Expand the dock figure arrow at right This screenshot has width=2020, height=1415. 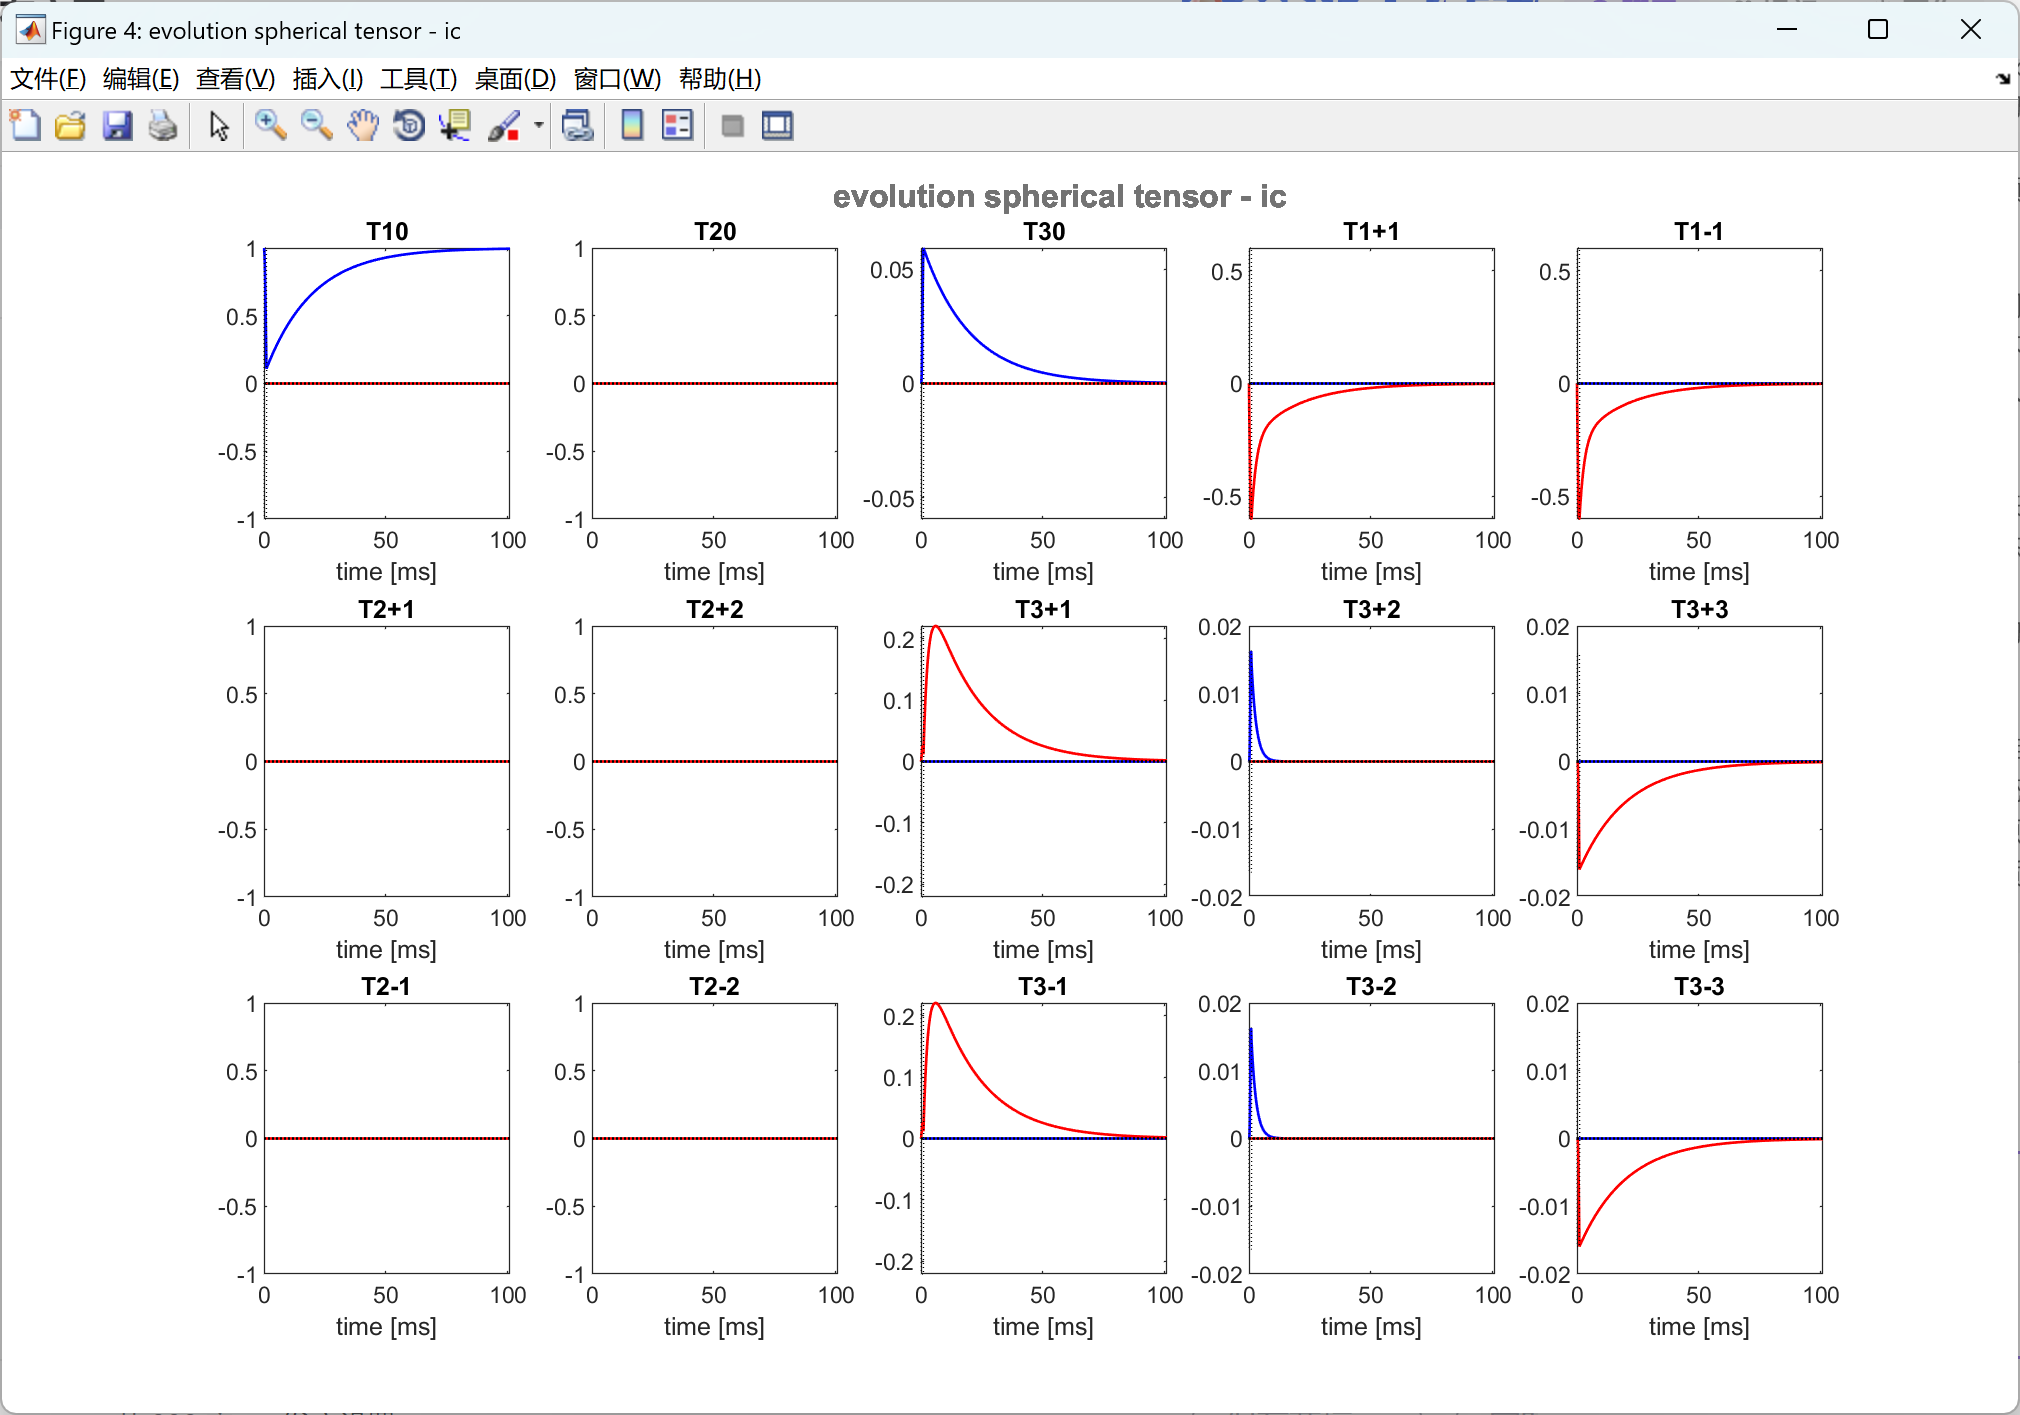coord(2002,79)
